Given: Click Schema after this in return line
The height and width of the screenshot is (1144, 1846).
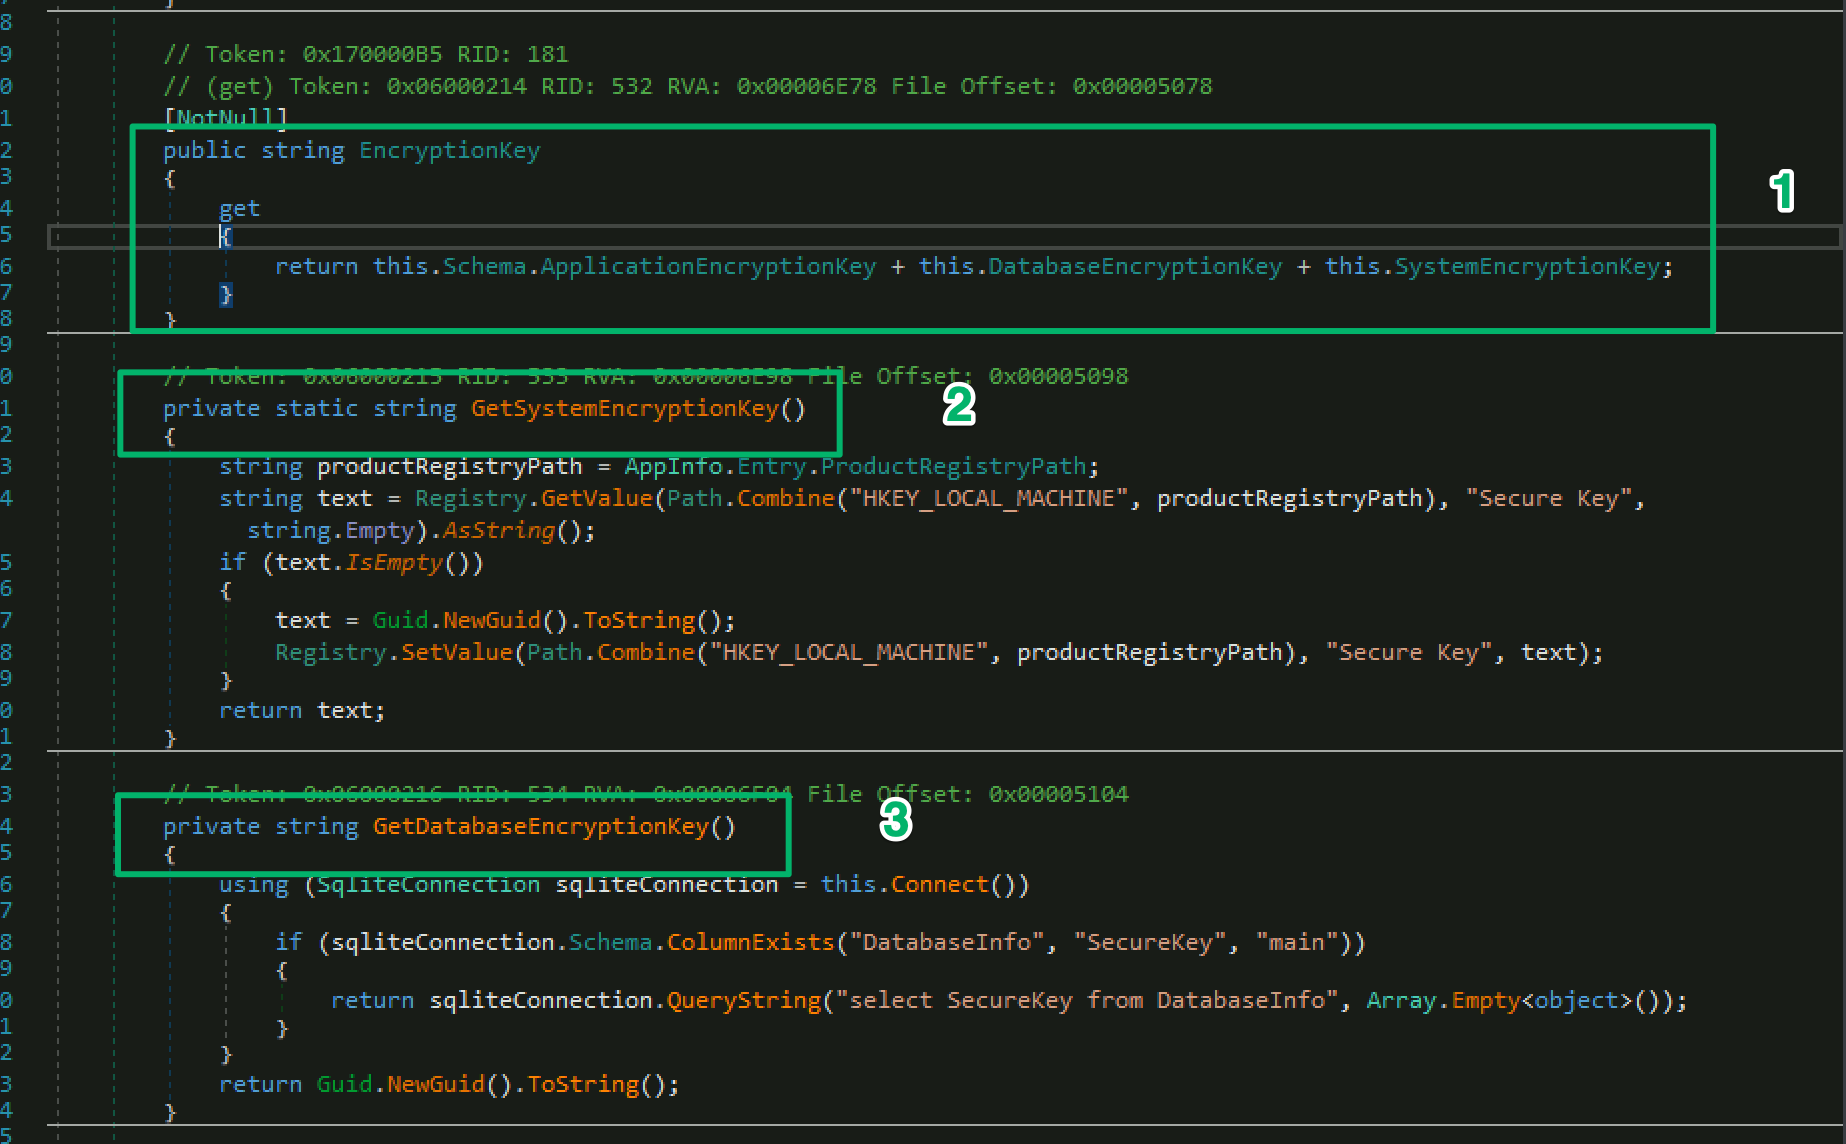Looking at the screenshot, I should 485,267.
